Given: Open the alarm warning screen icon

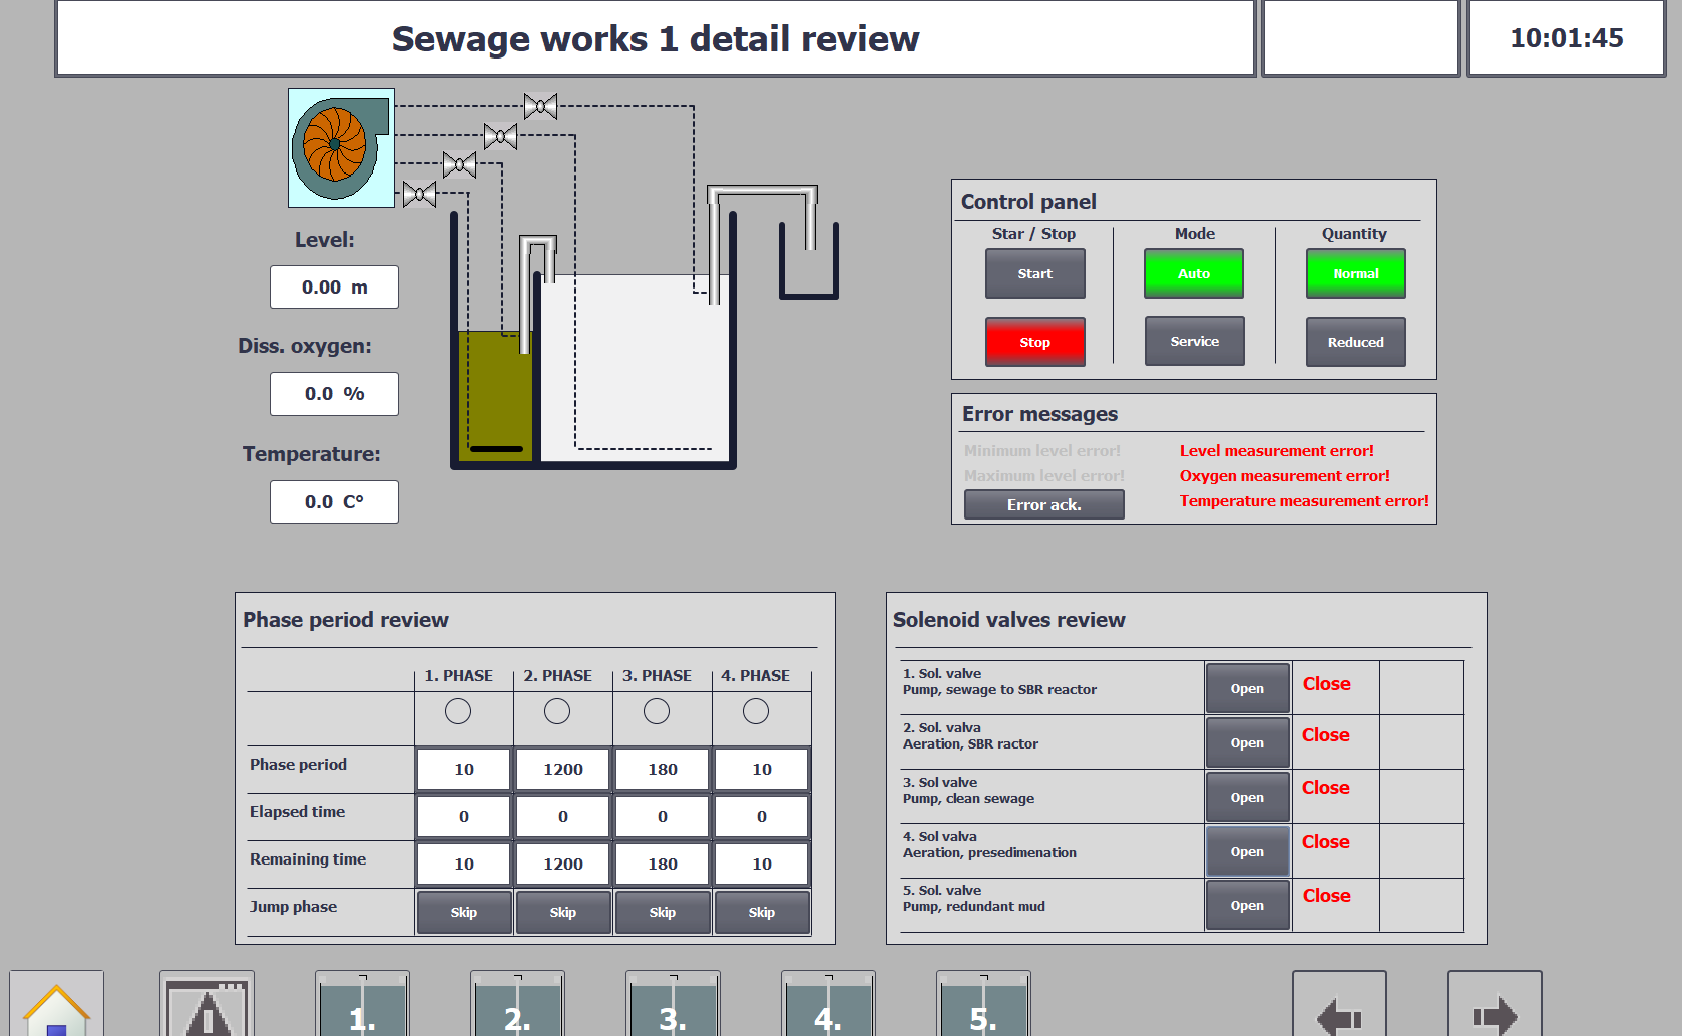Looking at the screenshot, I should click(x=207, y=1007).
